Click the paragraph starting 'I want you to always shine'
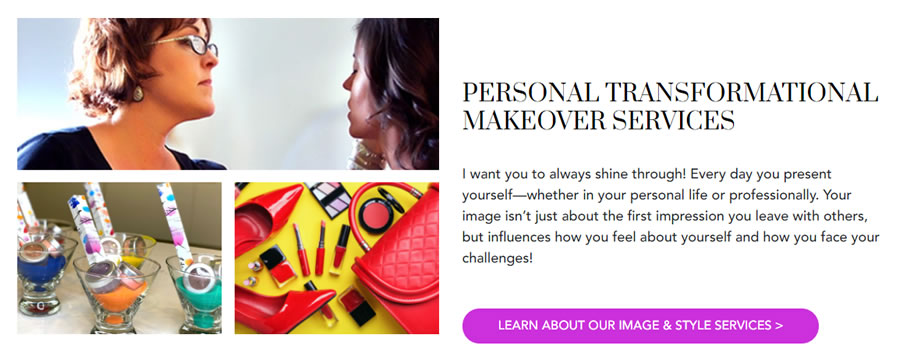Image resolution: width=900 pixels, height=360 pixels. [x=671, y=216]
